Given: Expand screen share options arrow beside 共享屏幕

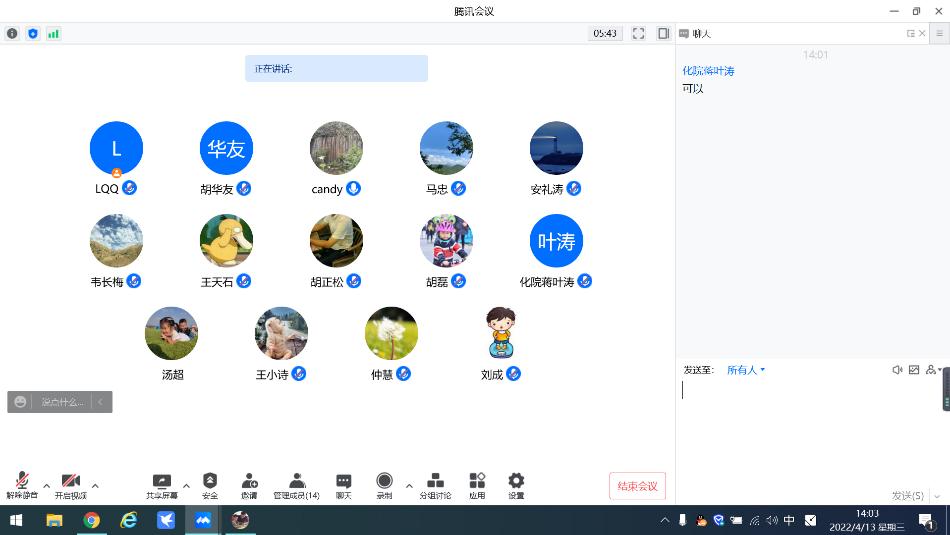Looking at the screenshot, I should [x=186, y=486].
